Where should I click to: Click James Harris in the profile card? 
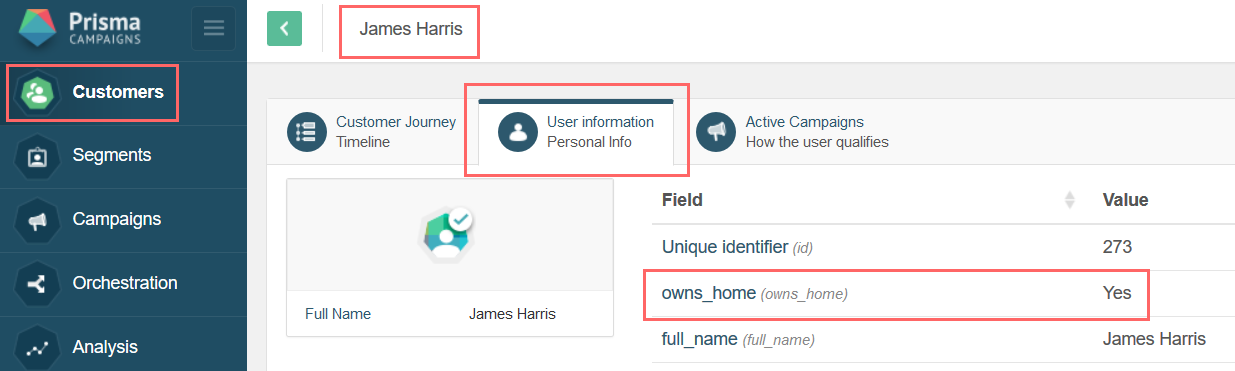[512, 314]
